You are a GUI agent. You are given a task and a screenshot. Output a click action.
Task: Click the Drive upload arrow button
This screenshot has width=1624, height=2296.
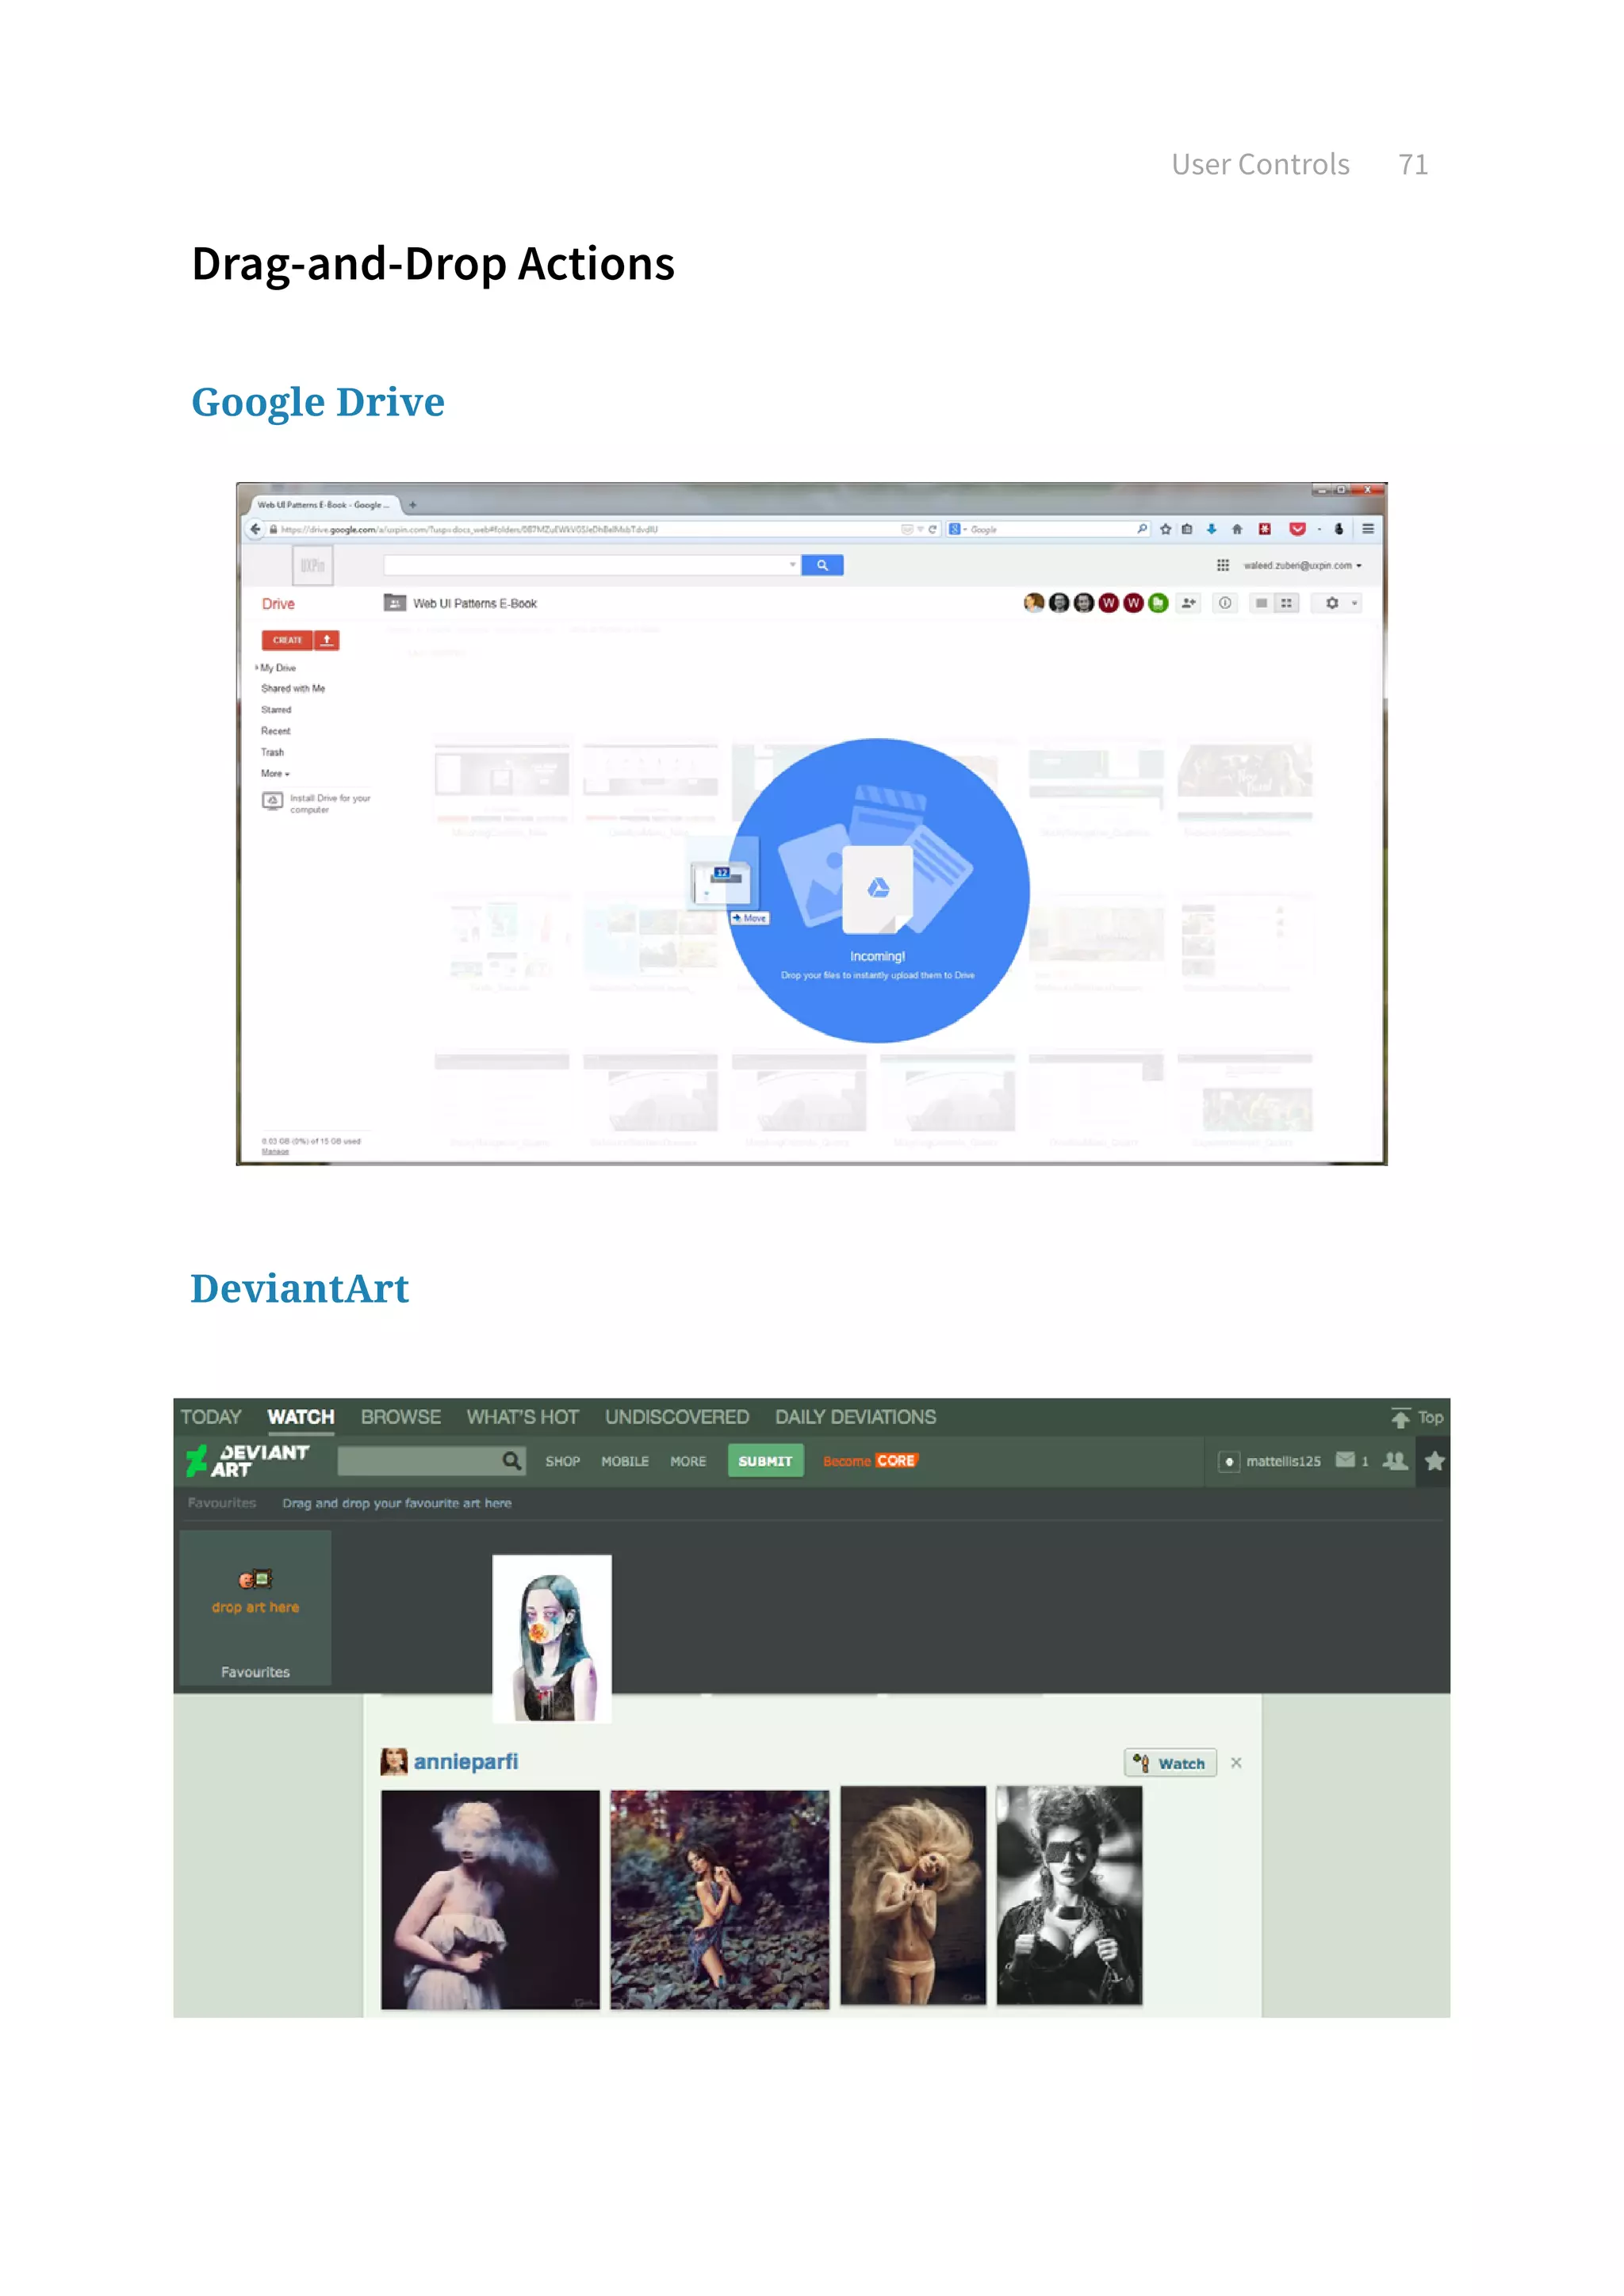click(326, 640)
